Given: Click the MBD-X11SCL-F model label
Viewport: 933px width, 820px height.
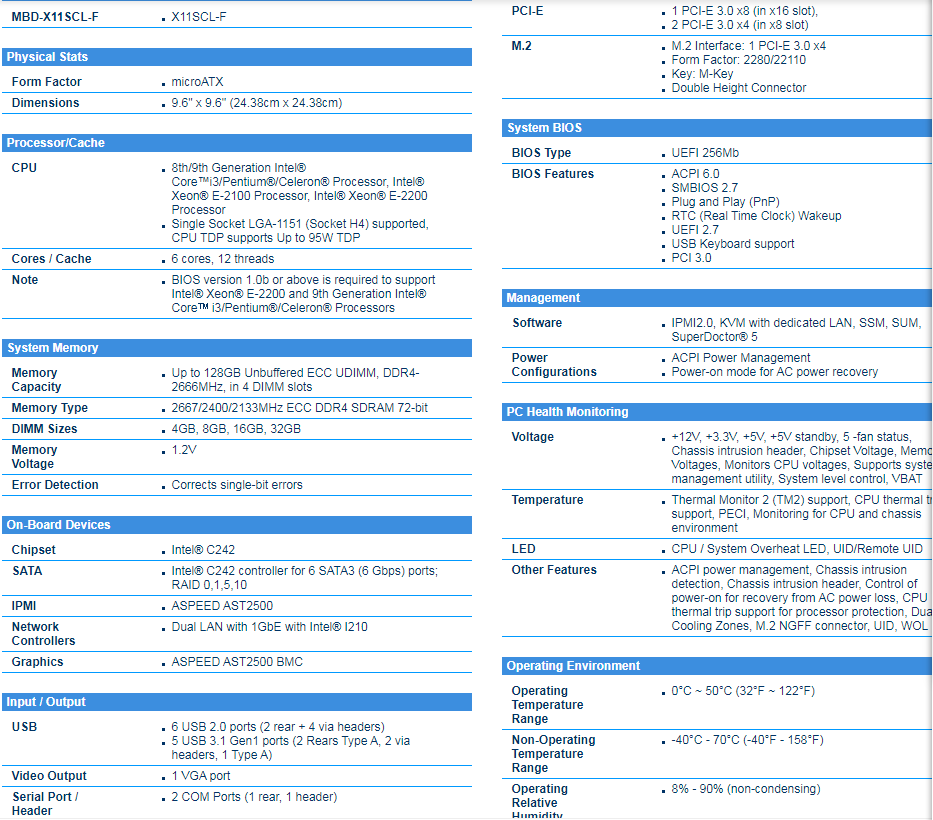Looking at the screenshot, I should [x=55, y=17].
